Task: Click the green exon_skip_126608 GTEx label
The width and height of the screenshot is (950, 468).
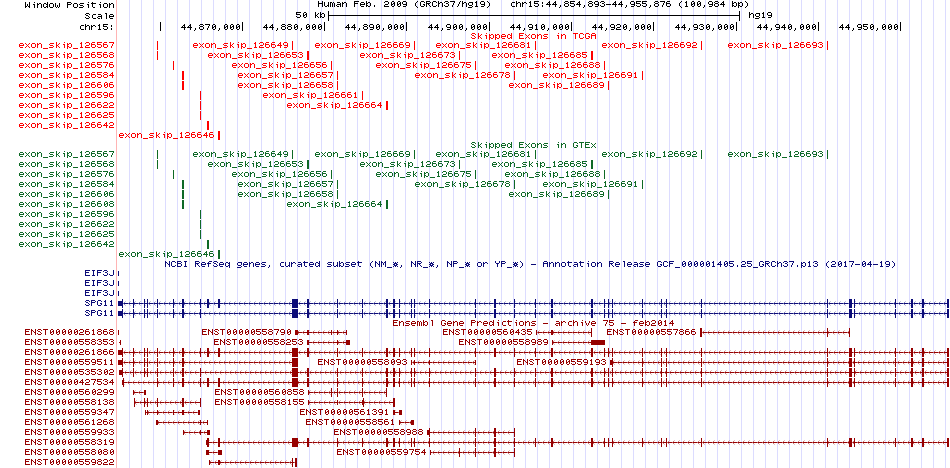Action: coord(67,204)
